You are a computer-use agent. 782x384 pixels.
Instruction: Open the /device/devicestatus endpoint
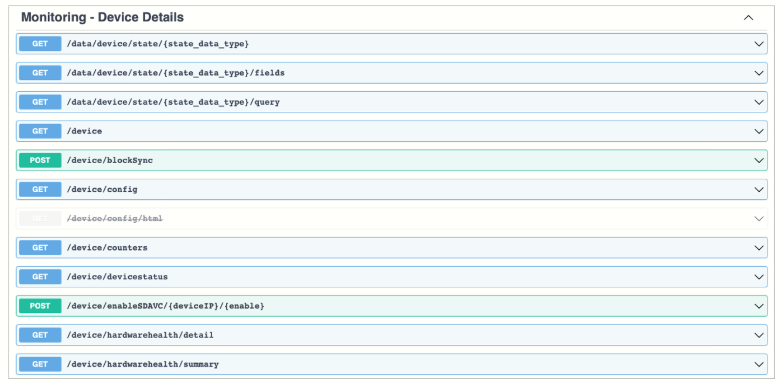tap(117, 277)
